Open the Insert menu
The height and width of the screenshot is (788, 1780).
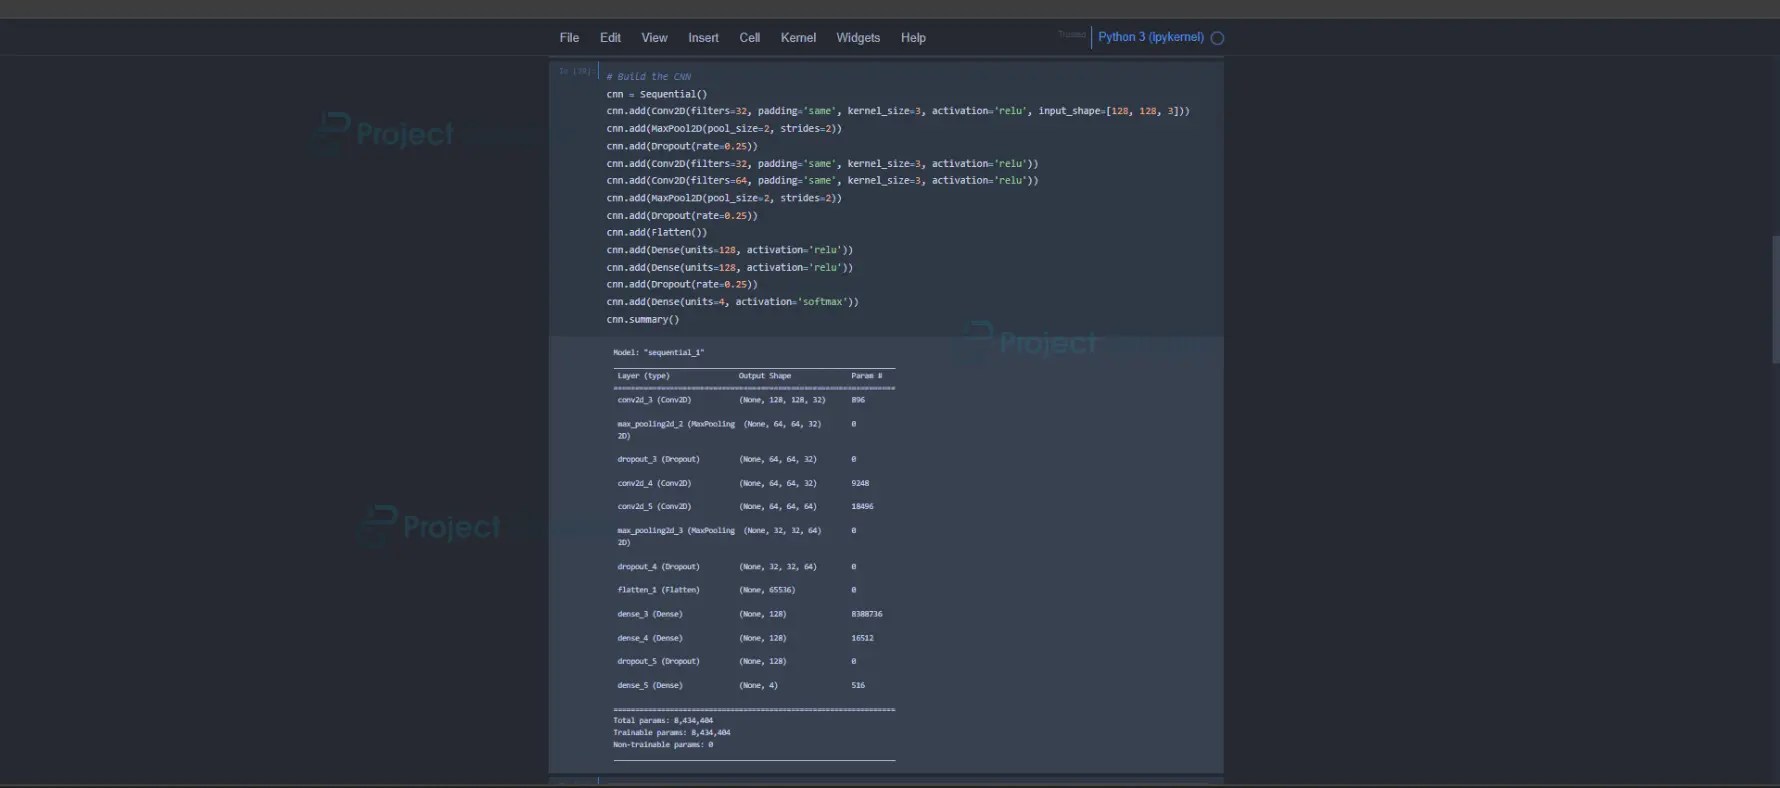(x=703, y=38)
